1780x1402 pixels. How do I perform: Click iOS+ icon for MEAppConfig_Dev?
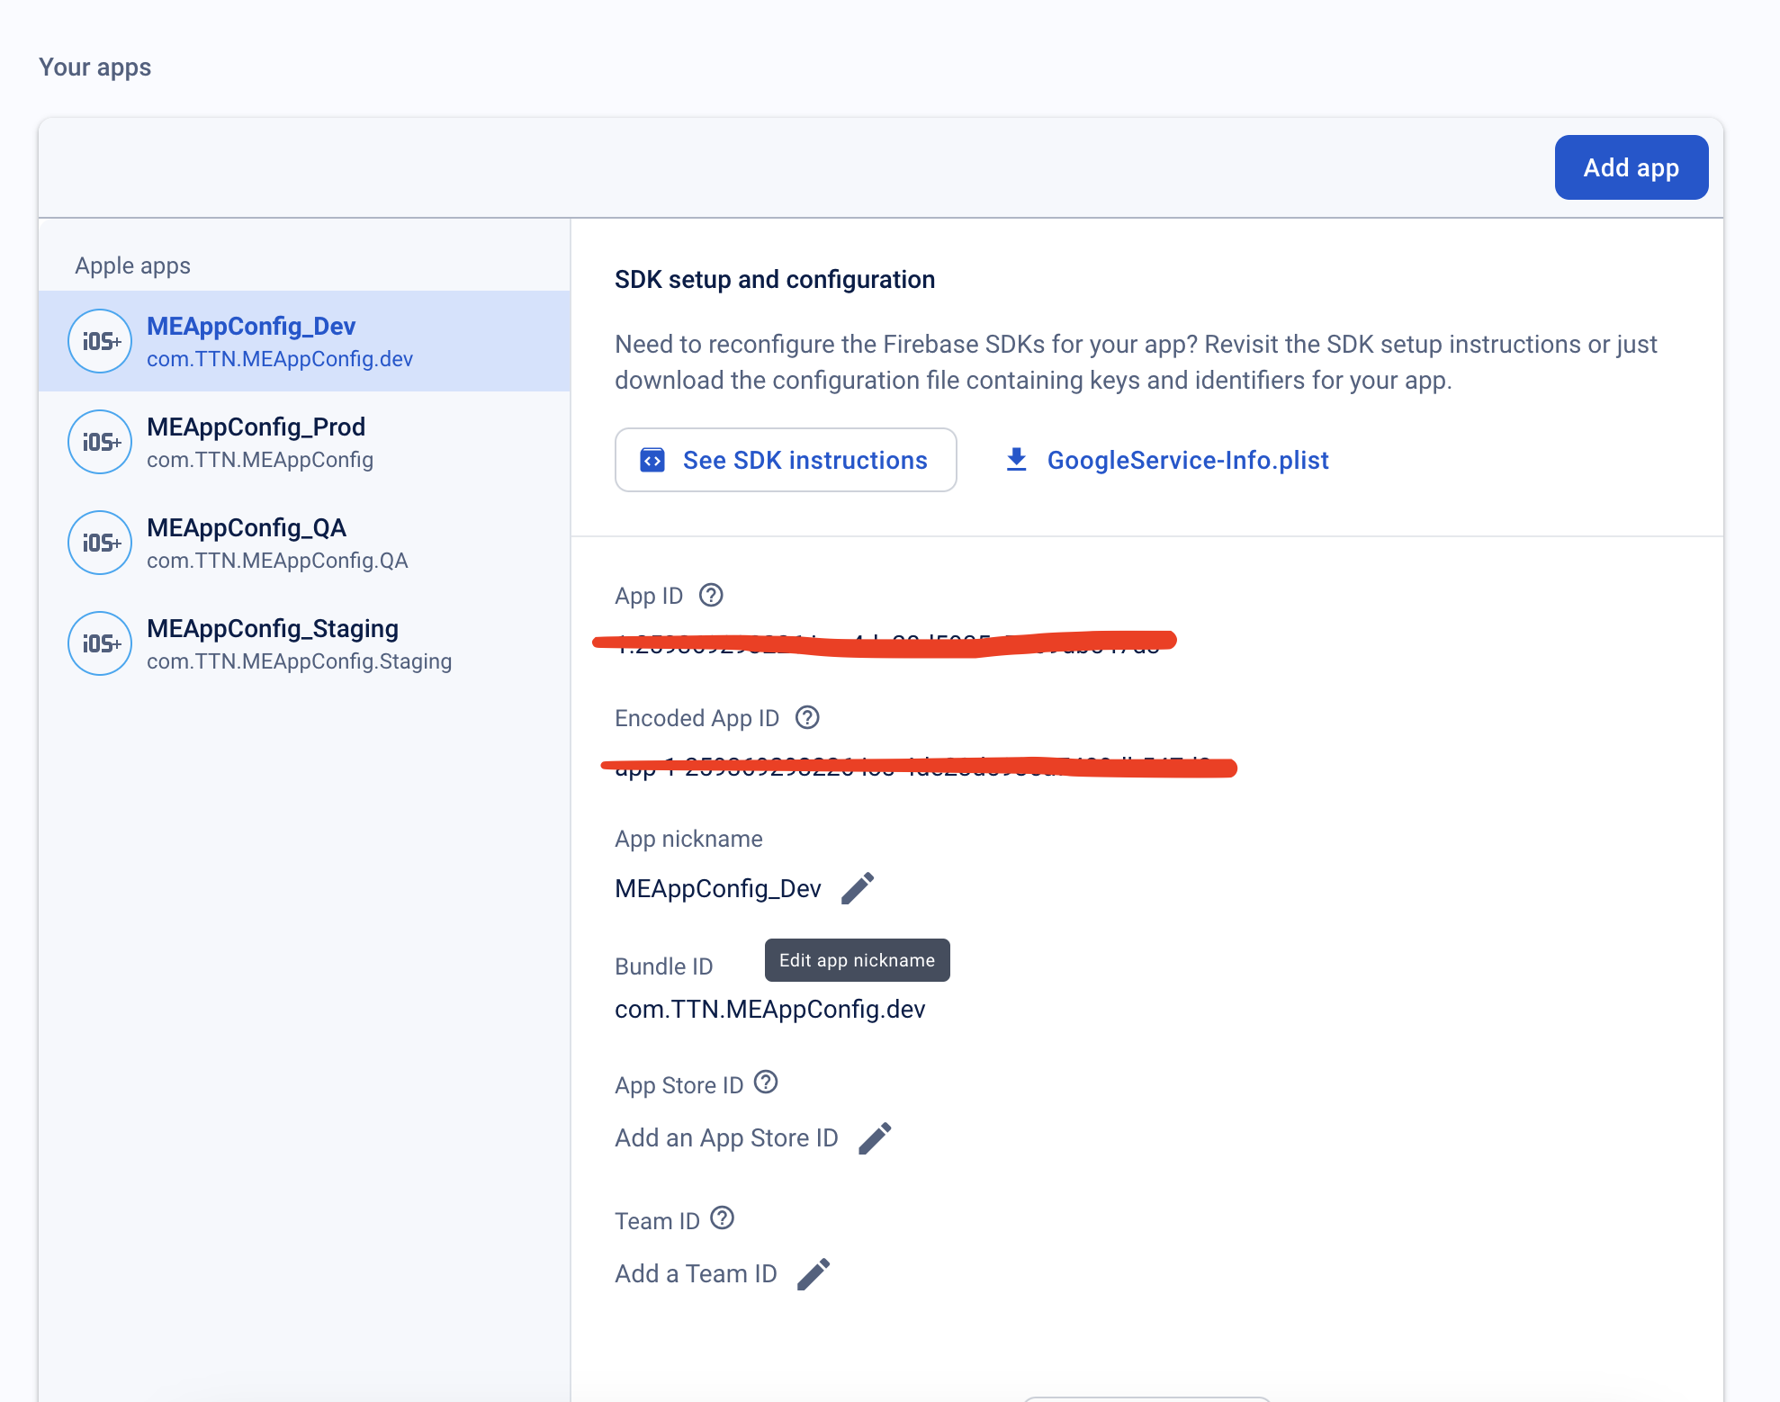(x=100, y=341)
